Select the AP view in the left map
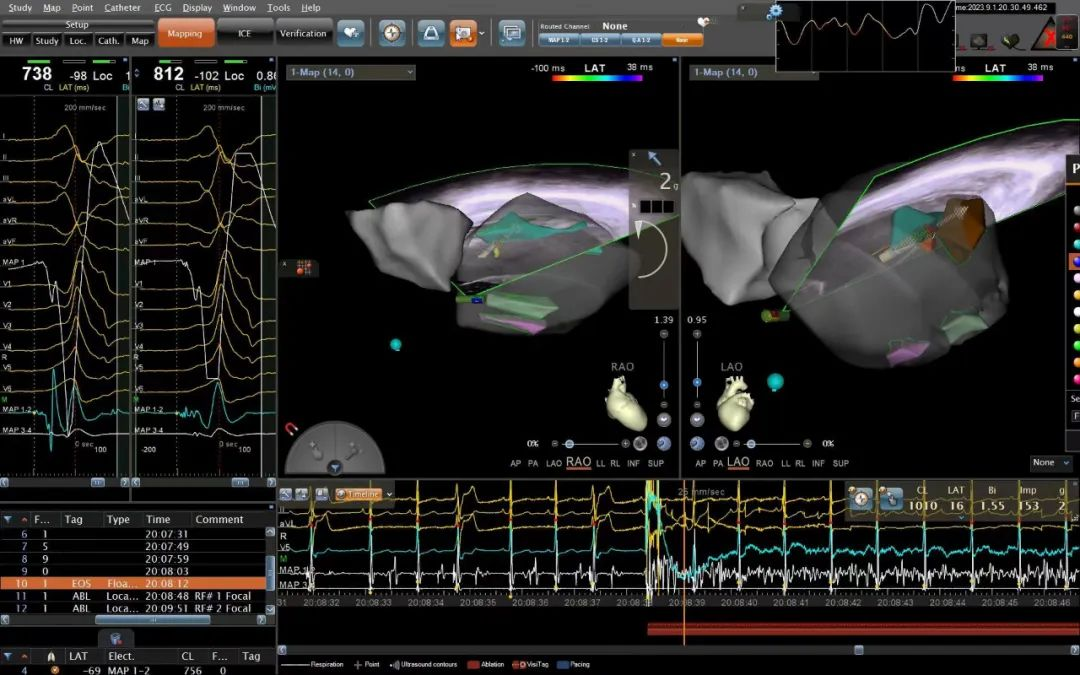1080x675 pixels. (x=516, y=463)
